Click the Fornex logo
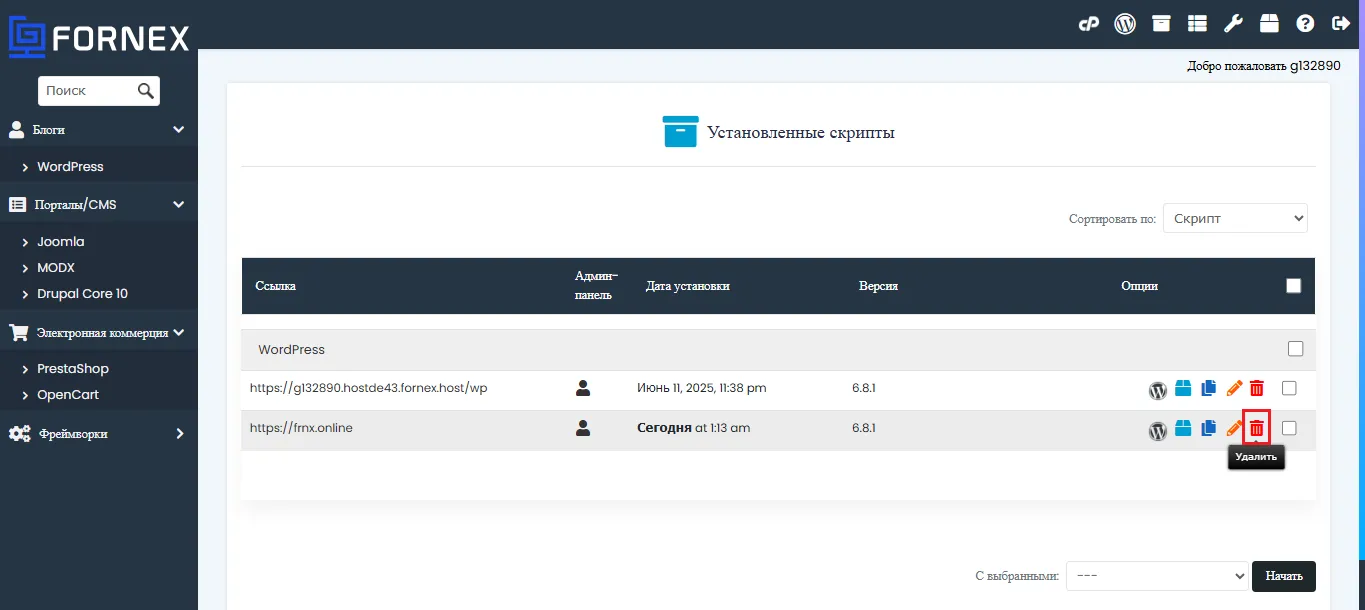The image size is (1365, 610). (98, 37)
